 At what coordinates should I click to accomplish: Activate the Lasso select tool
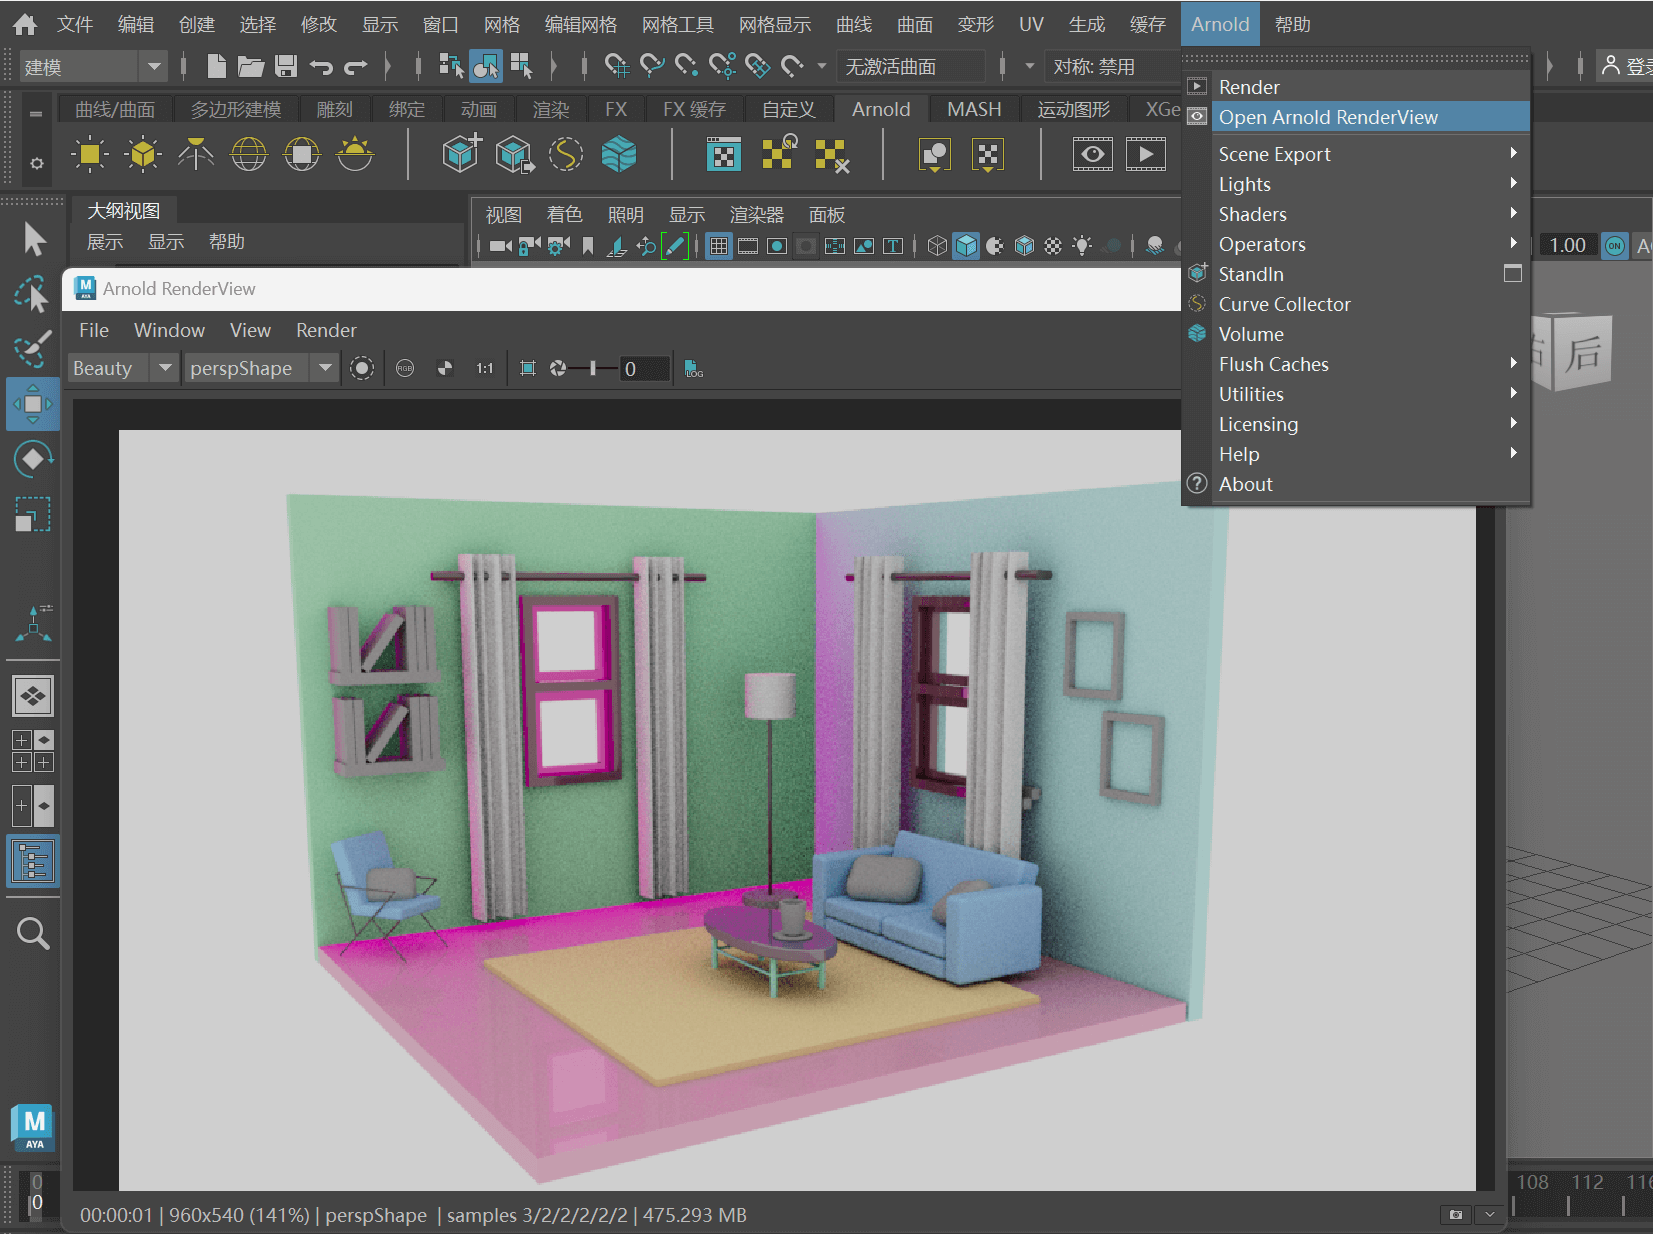point(32,294)
